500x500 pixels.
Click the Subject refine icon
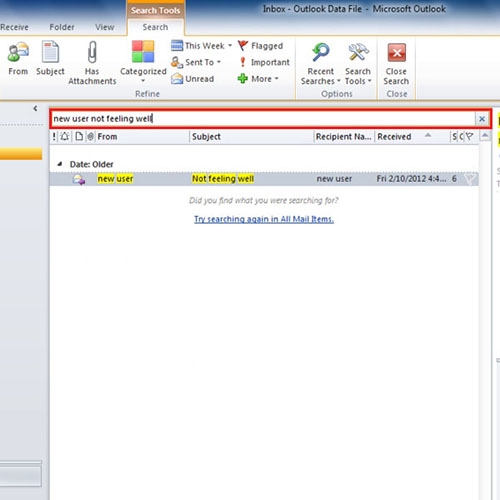click(50, 52)
